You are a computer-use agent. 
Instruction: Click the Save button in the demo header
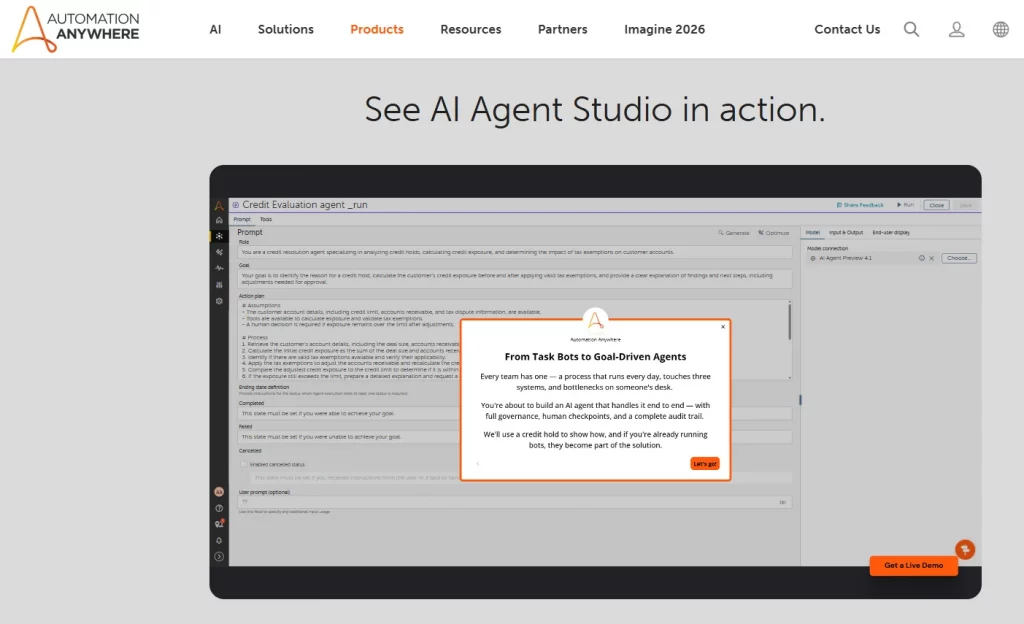(965, 205)
